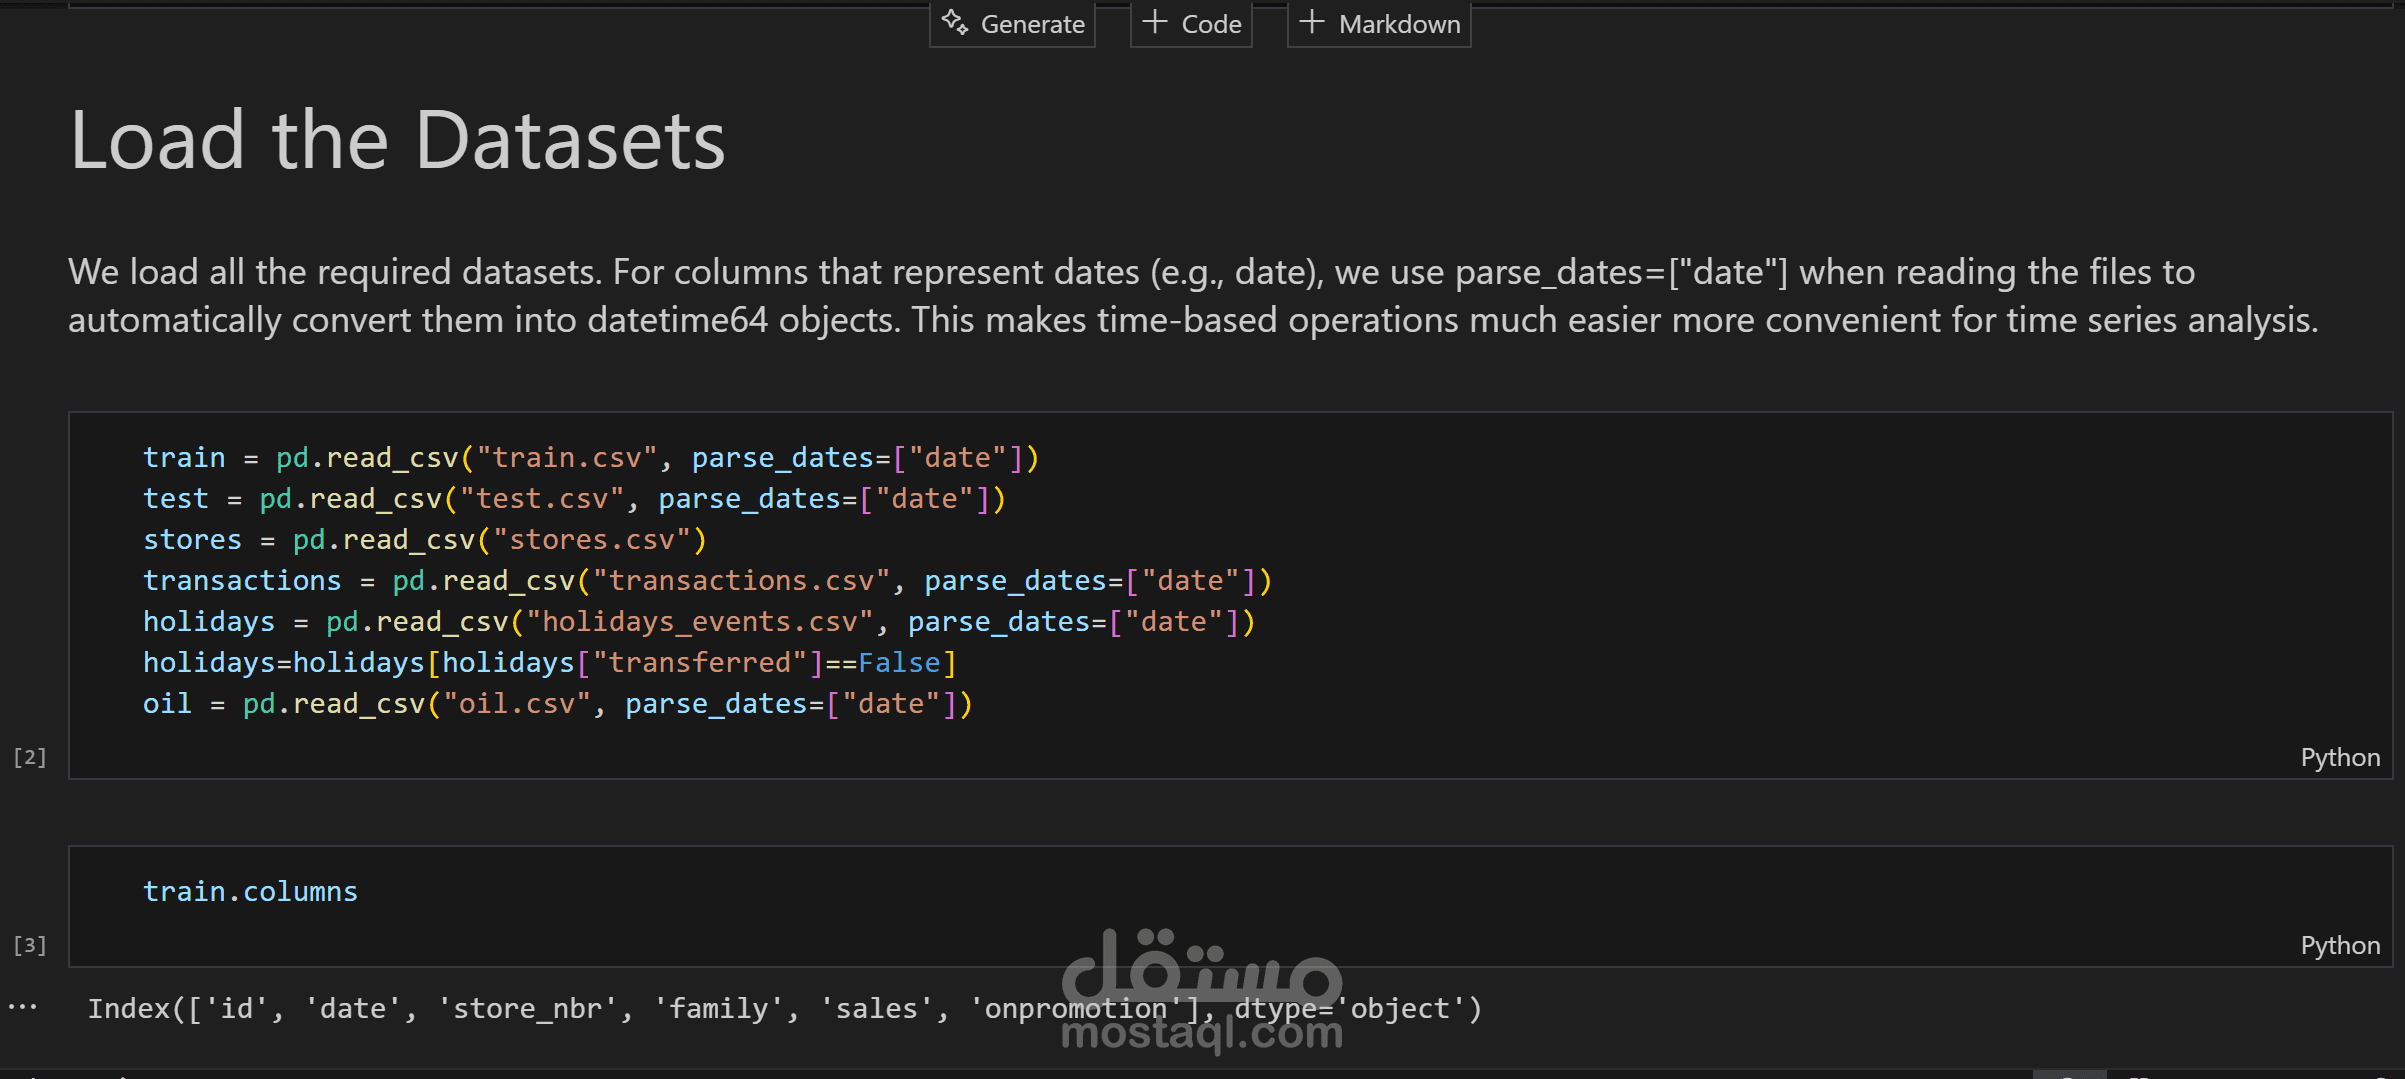Click execution count [2] label
This screenshot has width=2405, height=1079.
(x=30, y=757)
